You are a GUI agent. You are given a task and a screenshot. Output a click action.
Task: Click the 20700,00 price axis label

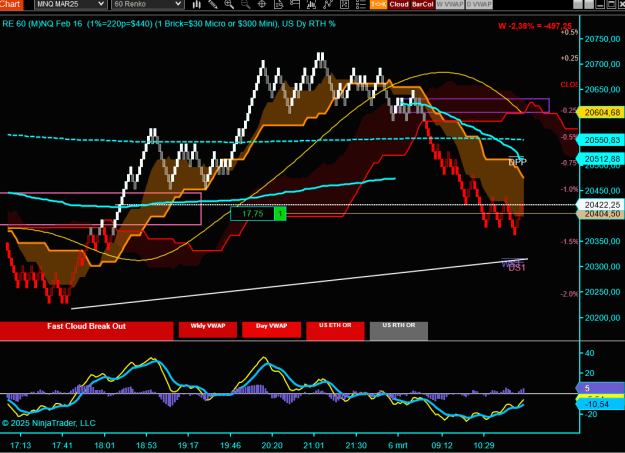pos(602,64)
